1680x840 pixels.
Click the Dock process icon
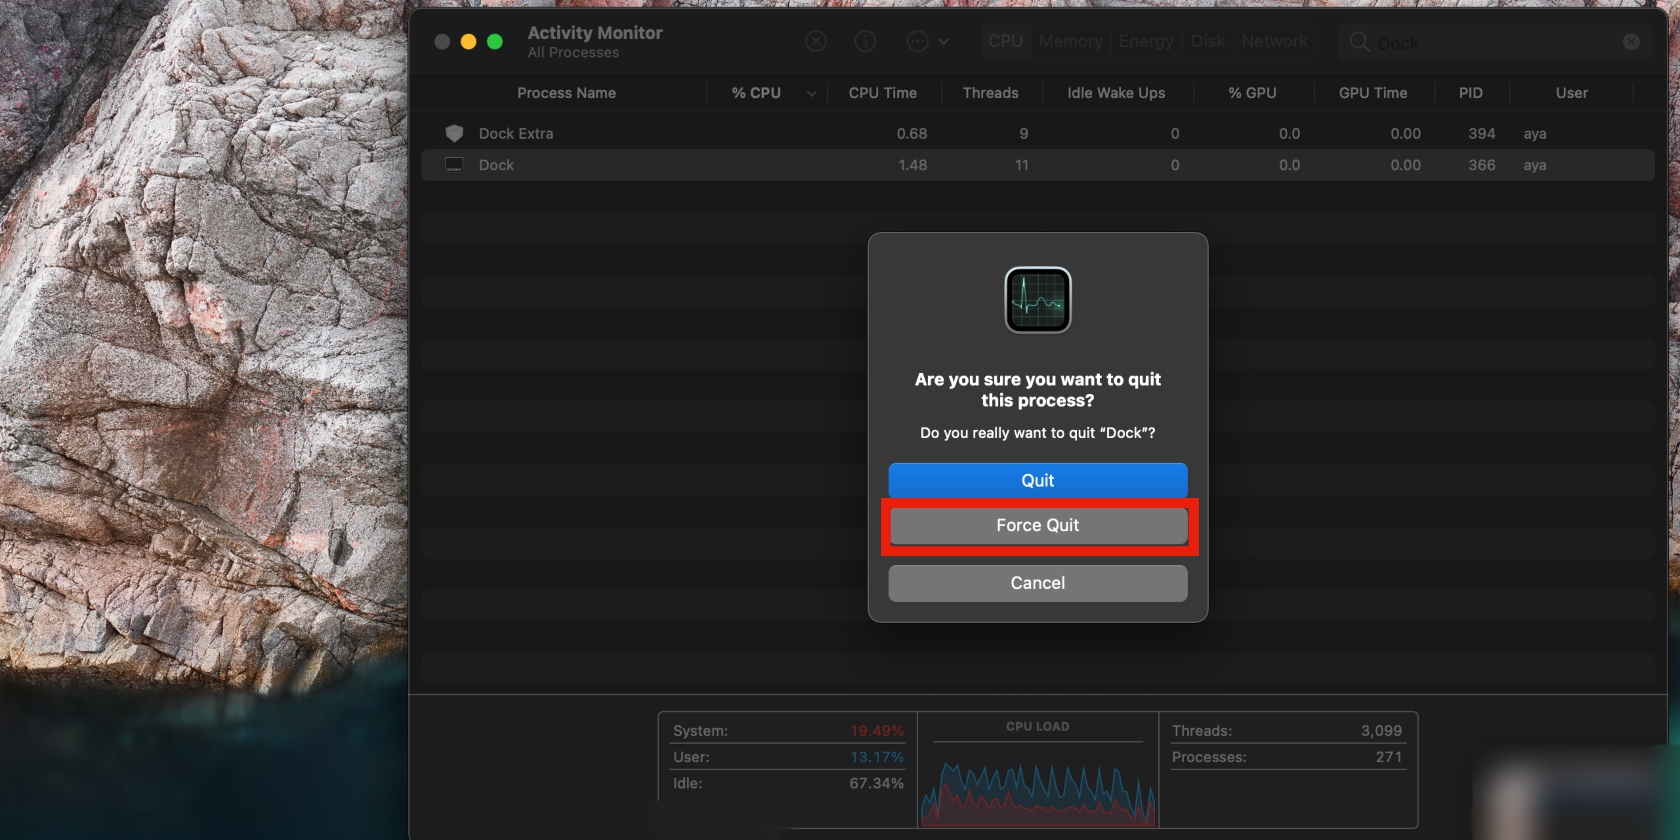click(454, 164)
